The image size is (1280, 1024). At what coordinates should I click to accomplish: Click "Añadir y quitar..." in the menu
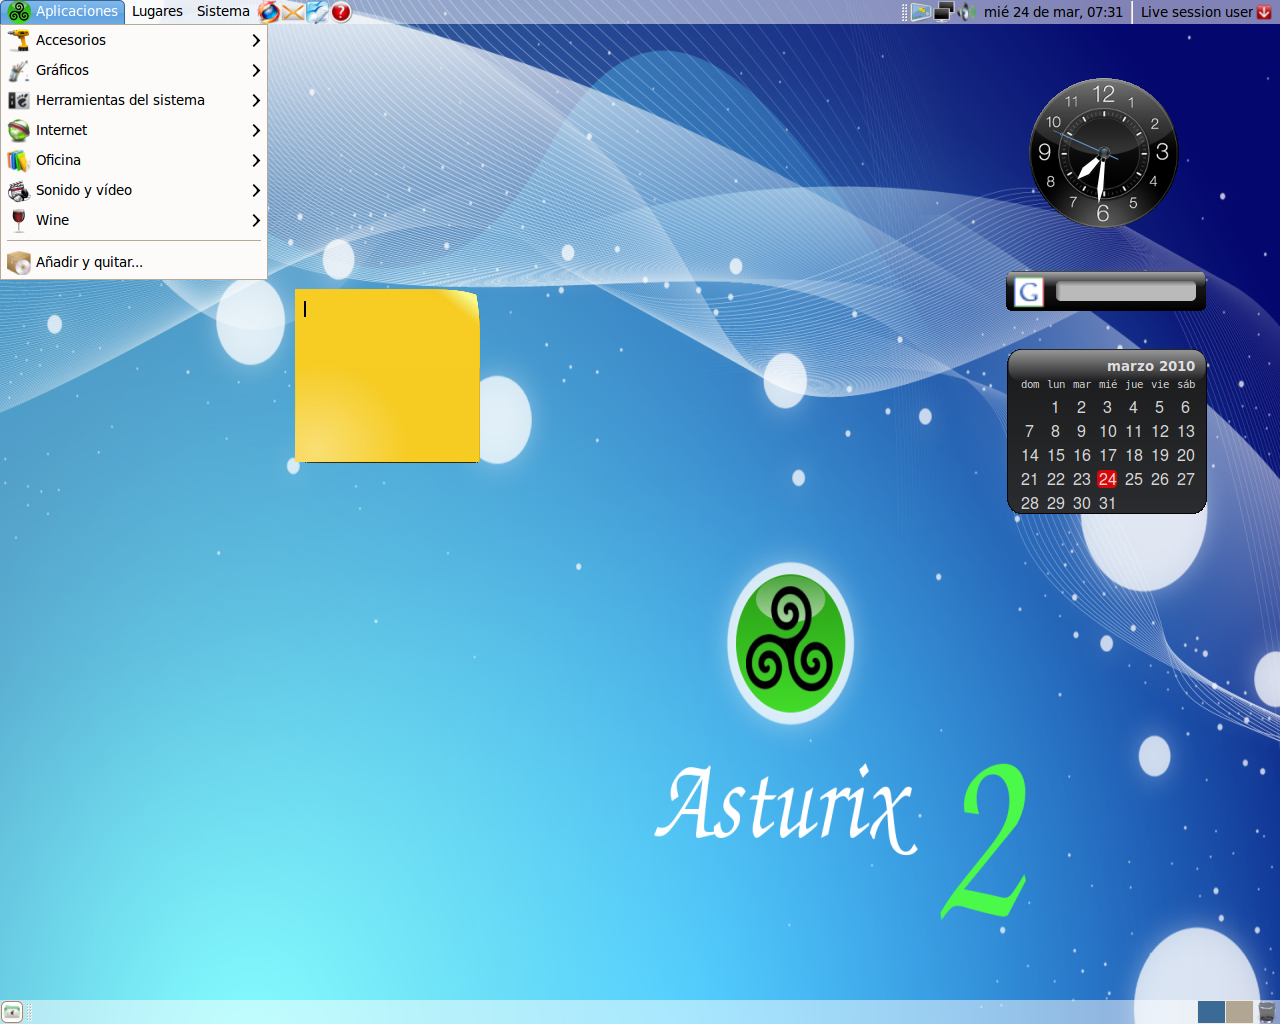[89, 262]
